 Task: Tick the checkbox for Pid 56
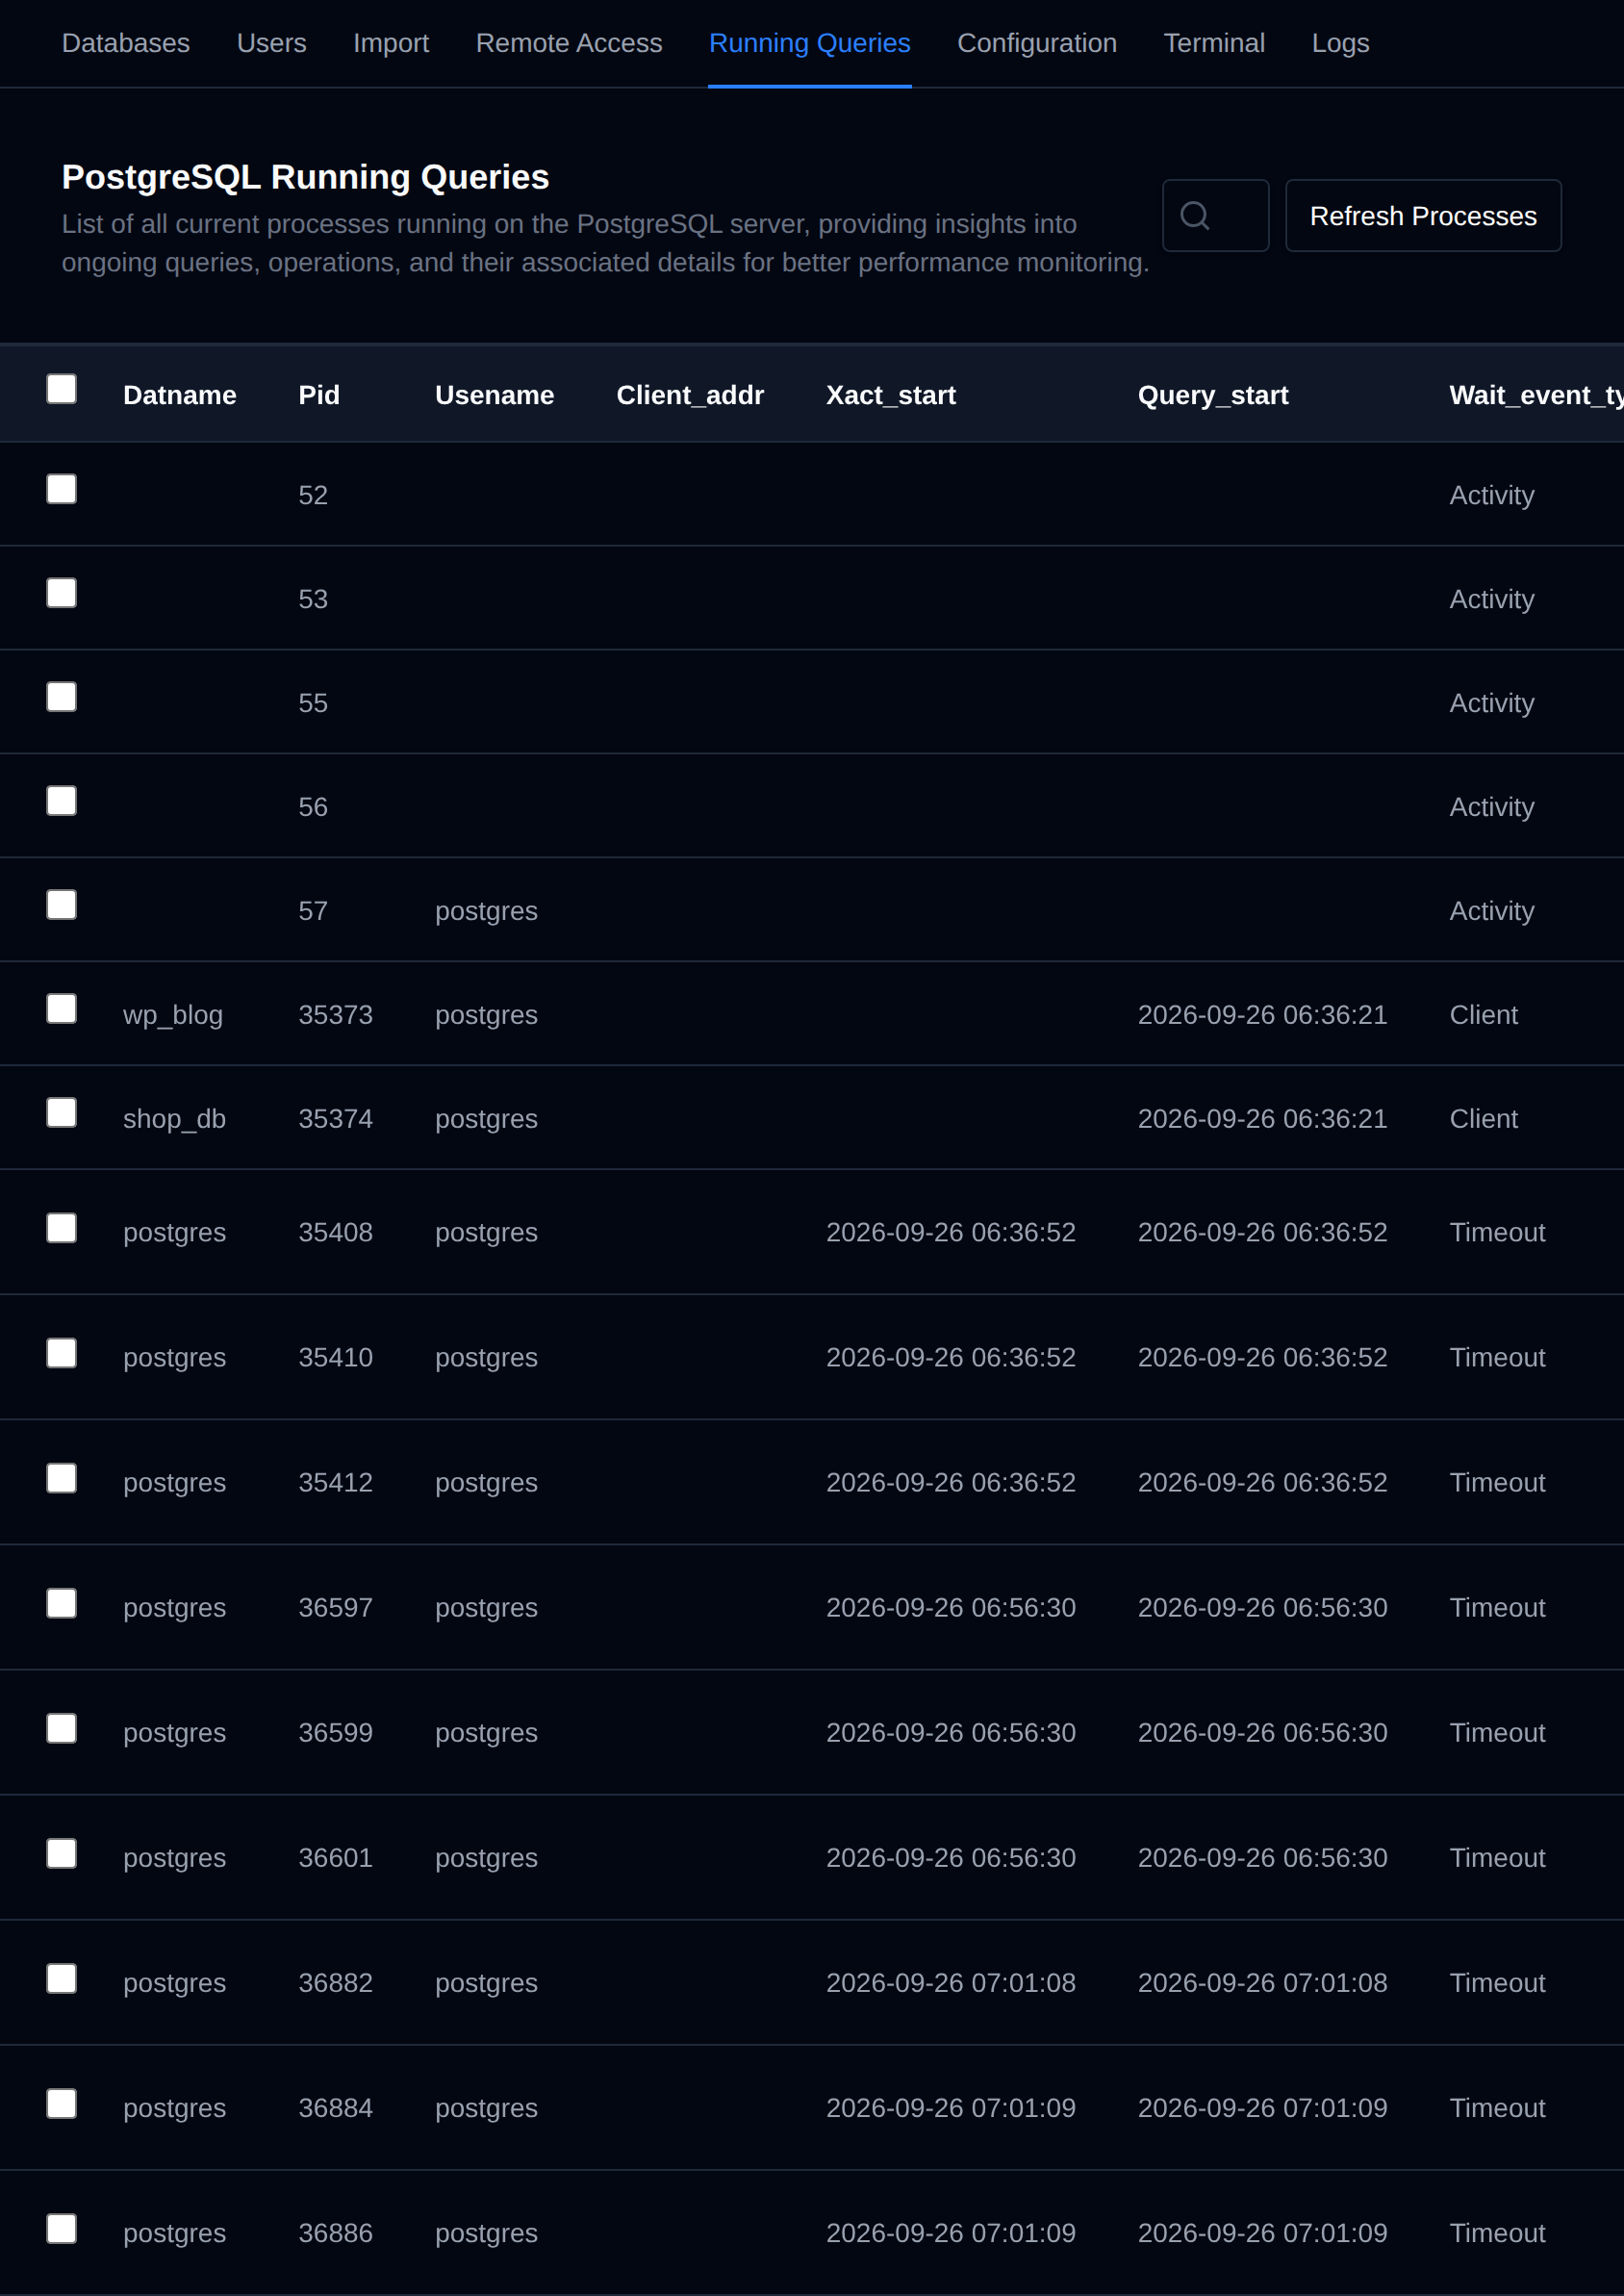tap(62, 801)
